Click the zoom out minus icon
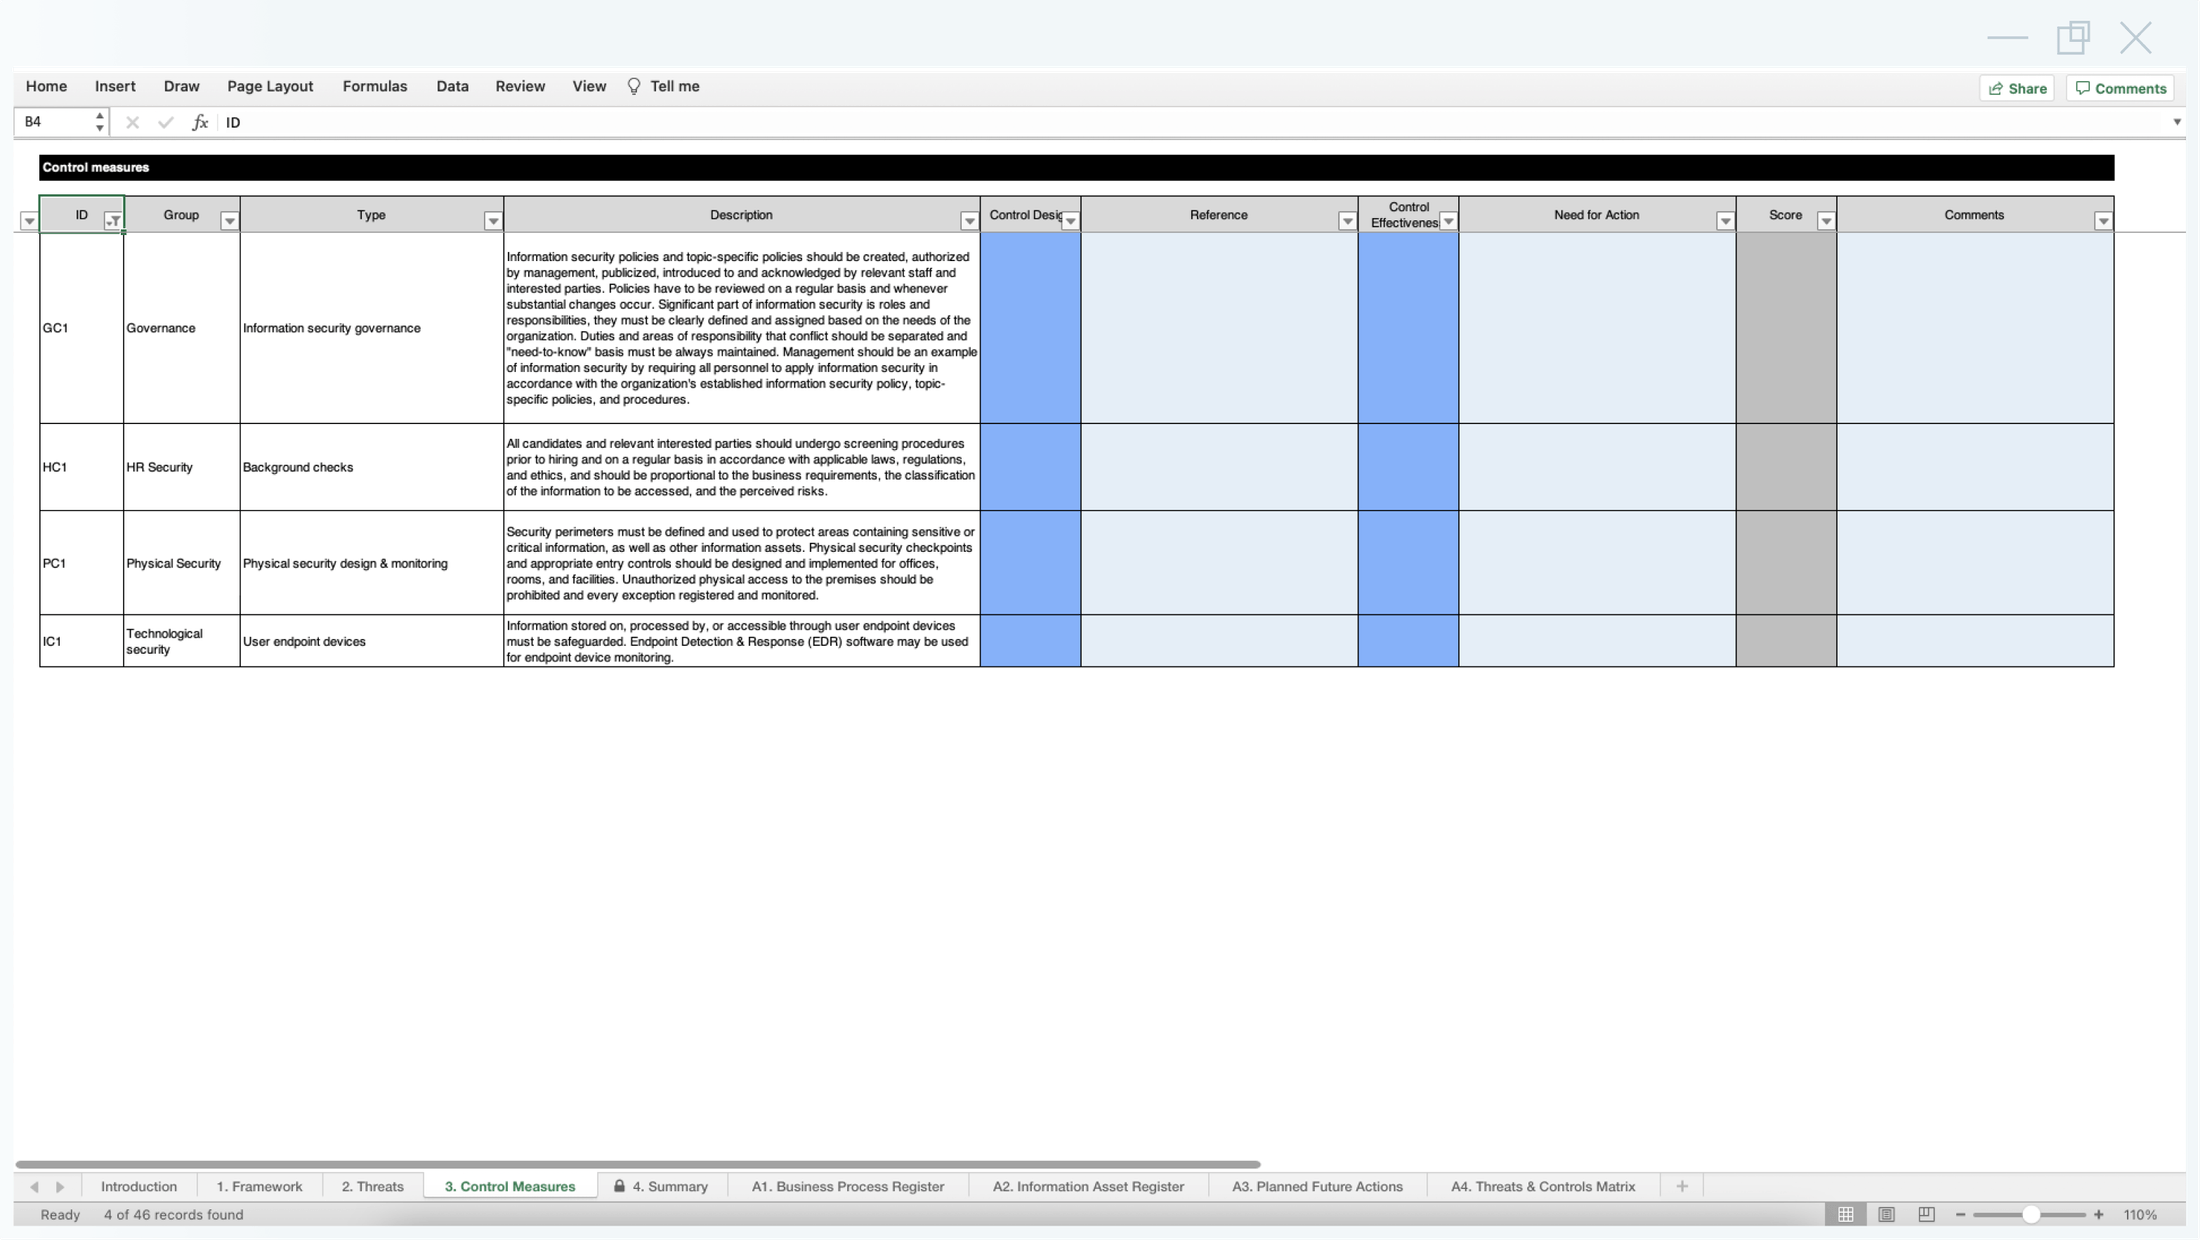2200x1240 pixels. 1958,1214
